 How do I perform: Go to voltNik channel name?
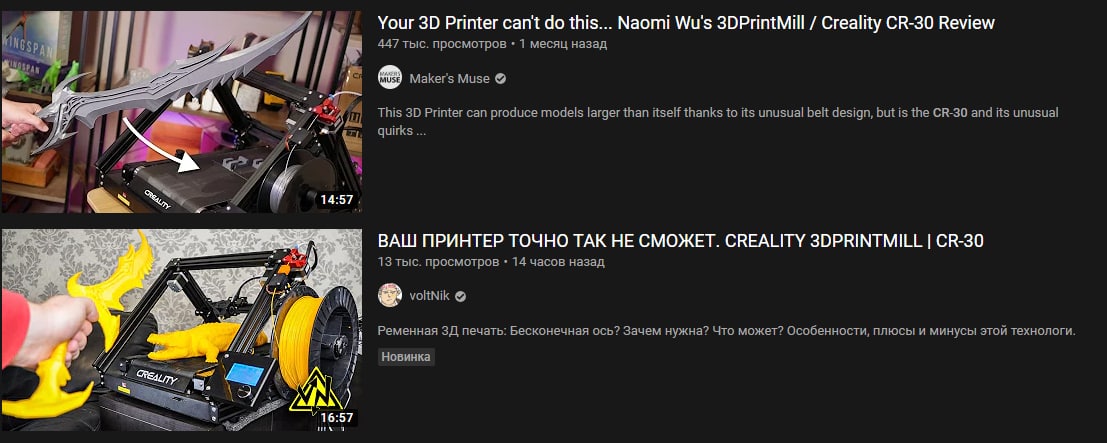tap(429, 296)
